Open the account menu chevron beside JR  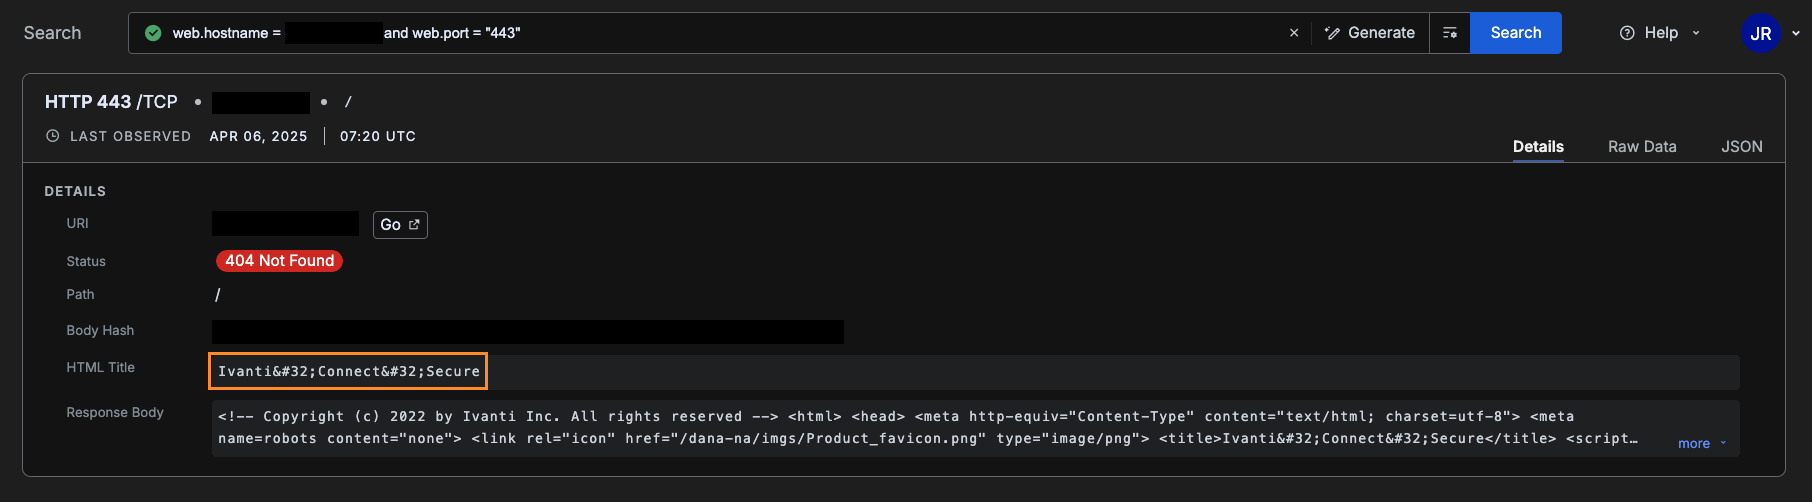tap(1796, 33)
